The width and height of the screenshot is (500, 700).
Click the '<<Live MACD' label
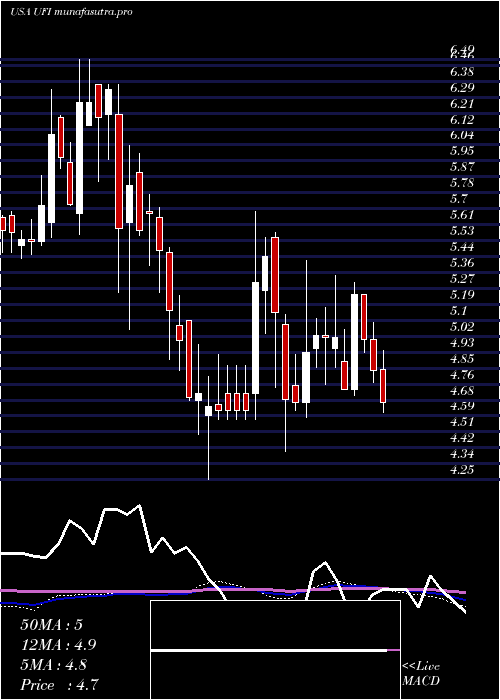click(421, 674)
